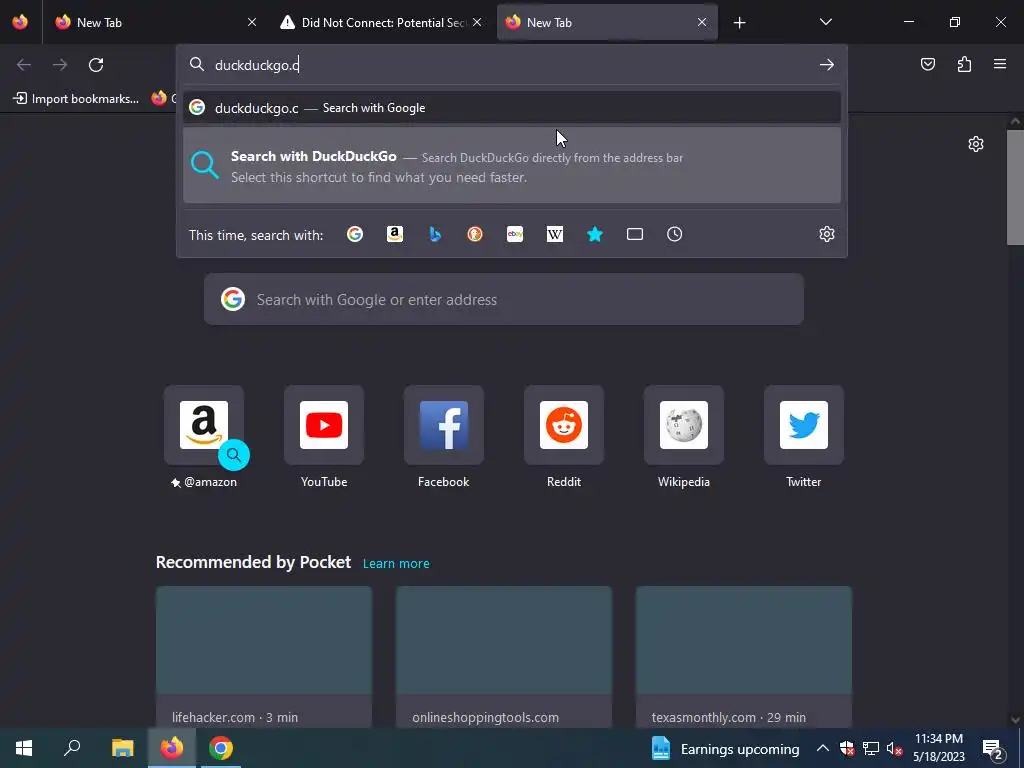Viewport: 1024px width, 768px height.
Task: Open the Amazon shortcut tile
Action: [x=204, y=425]
